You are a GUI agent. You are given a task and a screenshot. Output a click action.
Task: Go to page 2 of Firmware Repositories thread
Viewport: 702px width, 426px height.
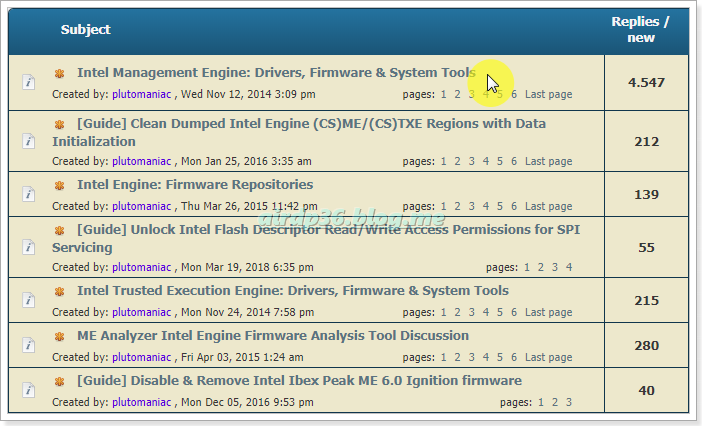(457, 206)
